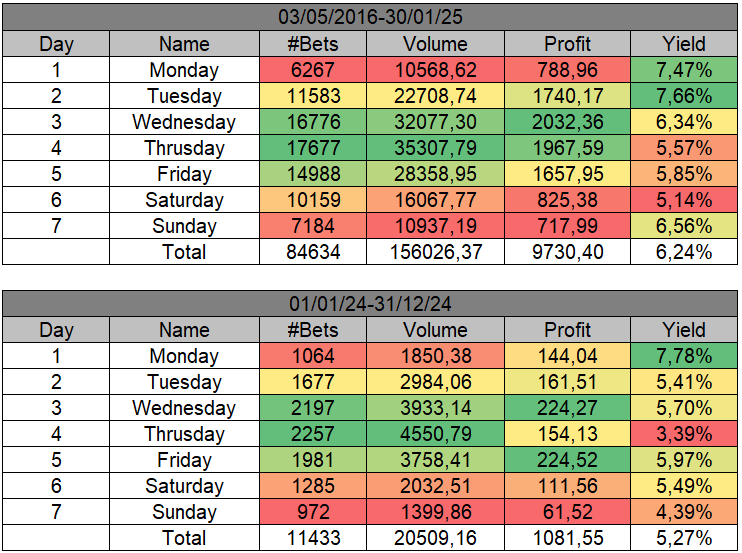742x553 pixels.
Task: Select the 7,78% Monday yield cell
Action: (x=684, y=356)
